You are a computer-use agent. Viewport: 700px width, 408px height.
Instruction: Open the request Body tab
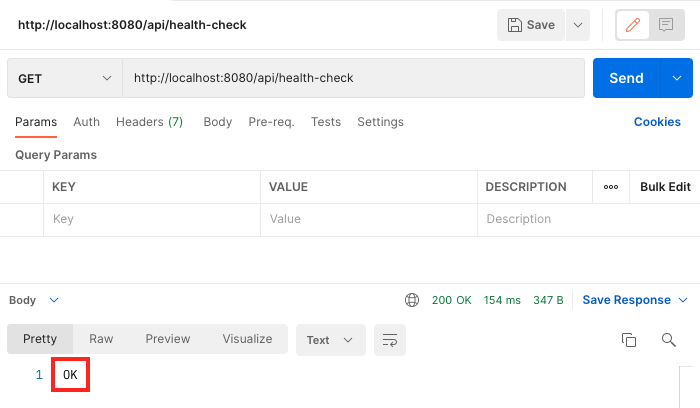[x=218, y=122]
